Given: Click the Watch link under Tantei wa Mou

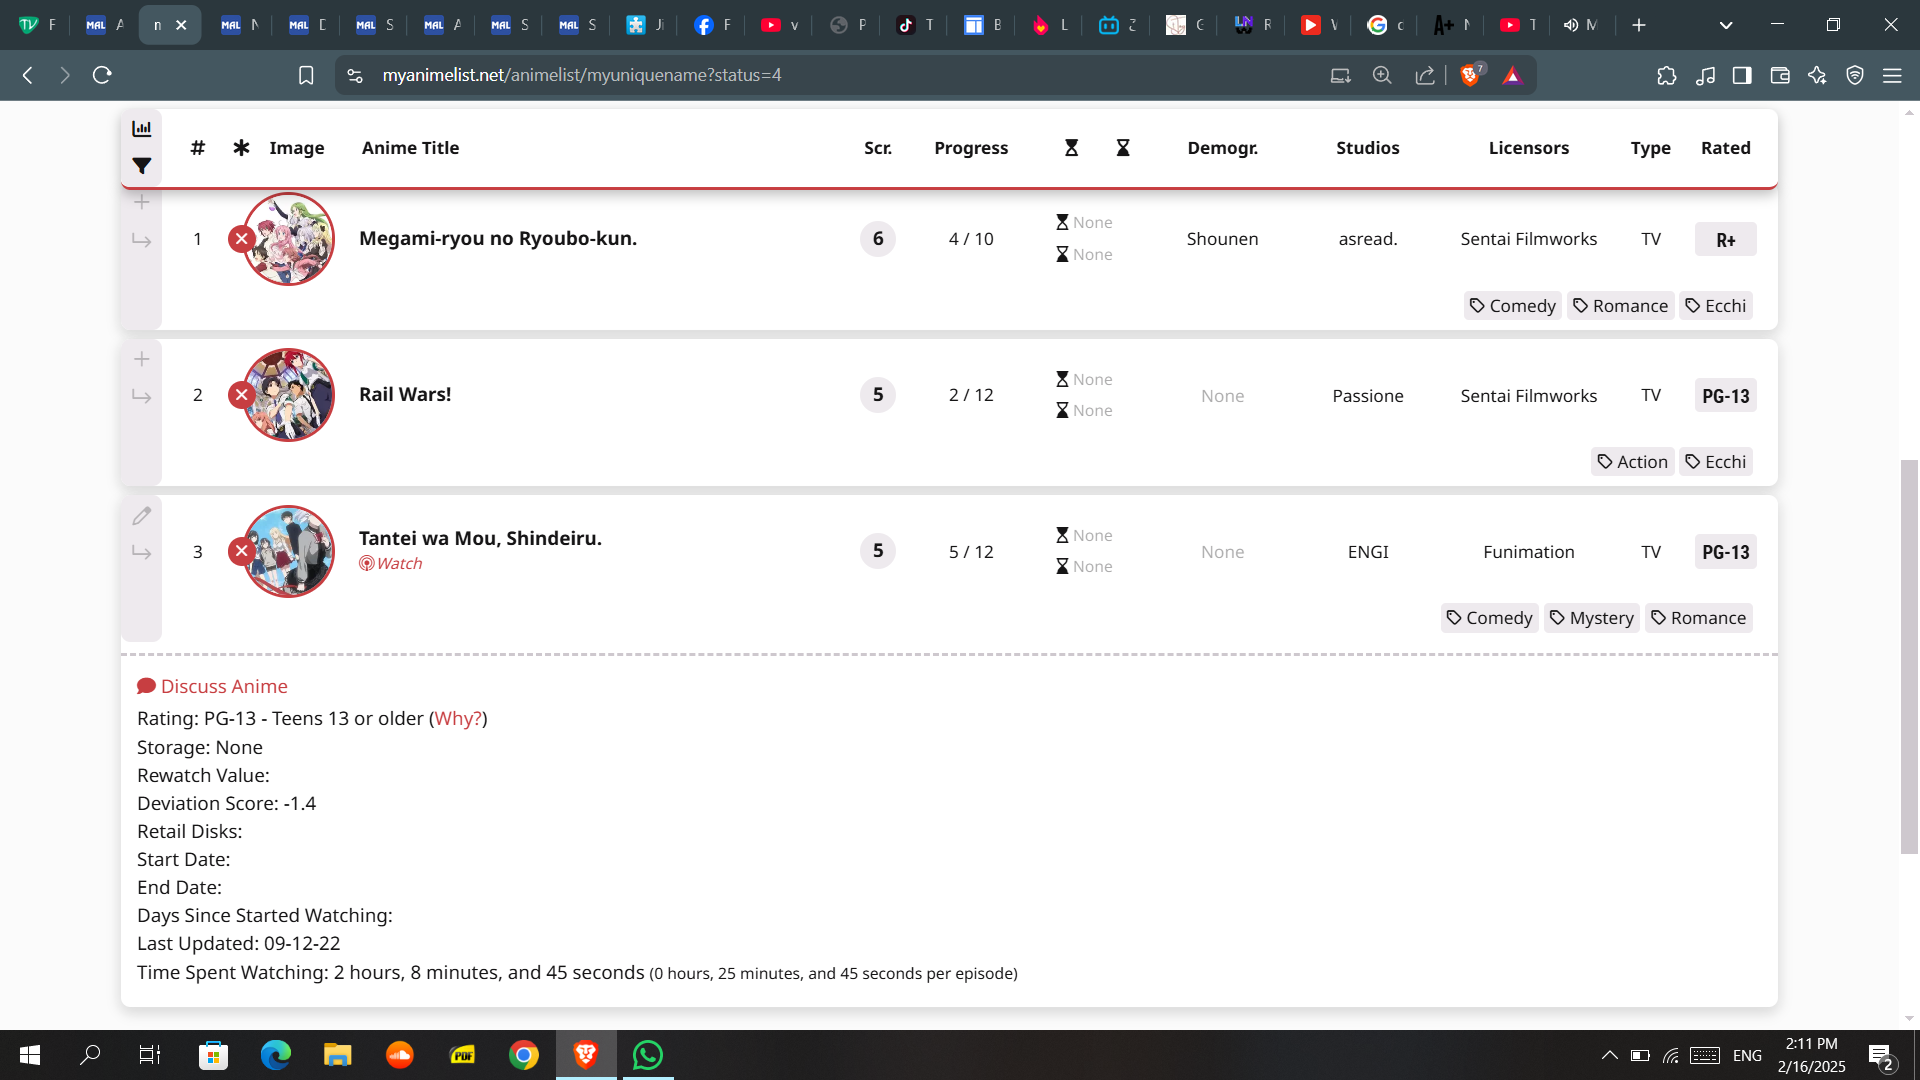Looking at the screenshot, I should [391, 563].
